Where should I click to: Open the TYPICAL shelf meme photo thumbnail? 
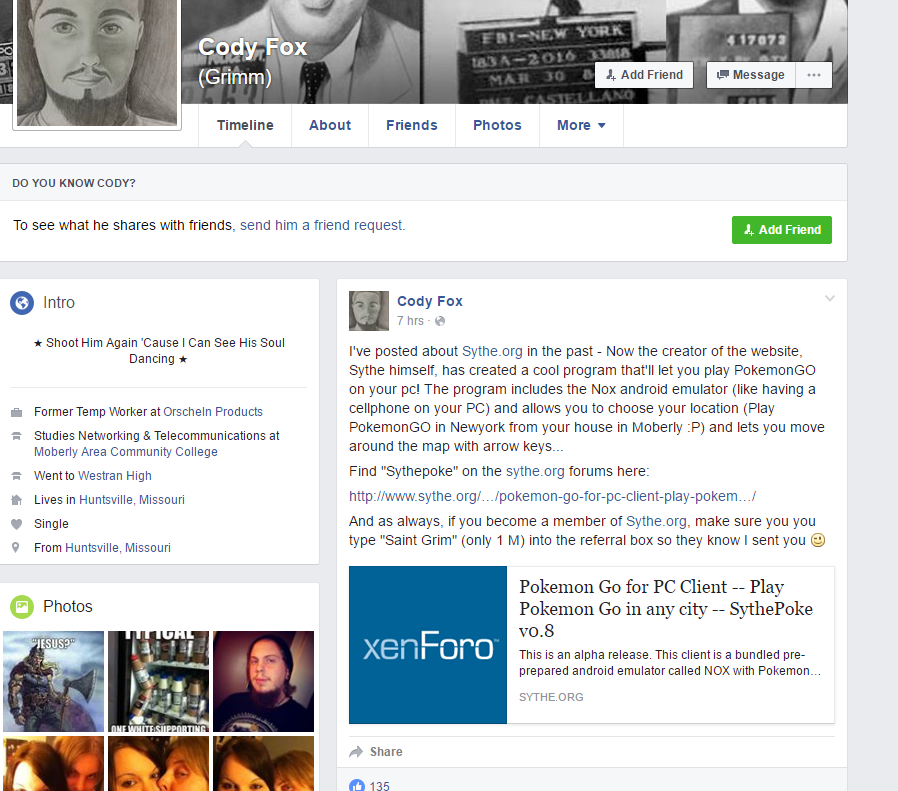point(159,682)
